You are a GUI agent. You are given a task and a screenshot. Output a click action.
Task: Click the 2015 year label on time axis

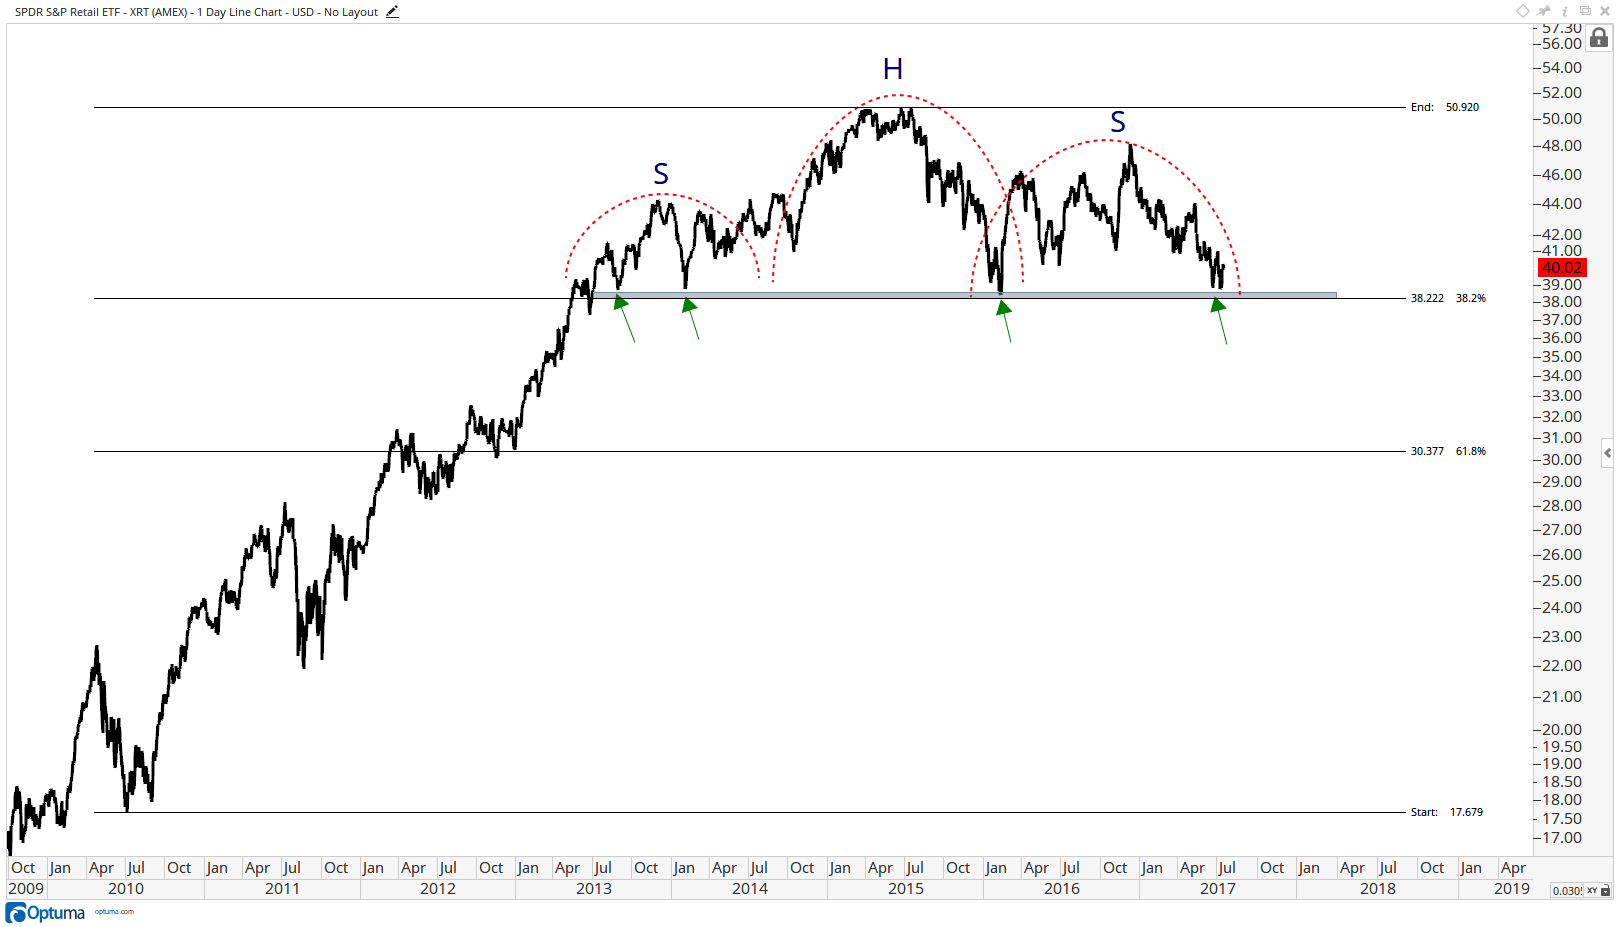(x=906, y=888)
